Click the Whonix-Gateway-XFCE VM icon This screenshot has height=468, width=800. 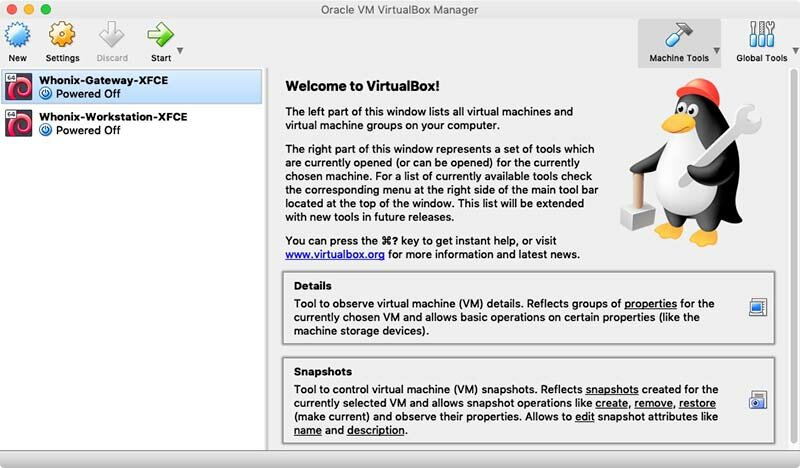tap(20, 87)
